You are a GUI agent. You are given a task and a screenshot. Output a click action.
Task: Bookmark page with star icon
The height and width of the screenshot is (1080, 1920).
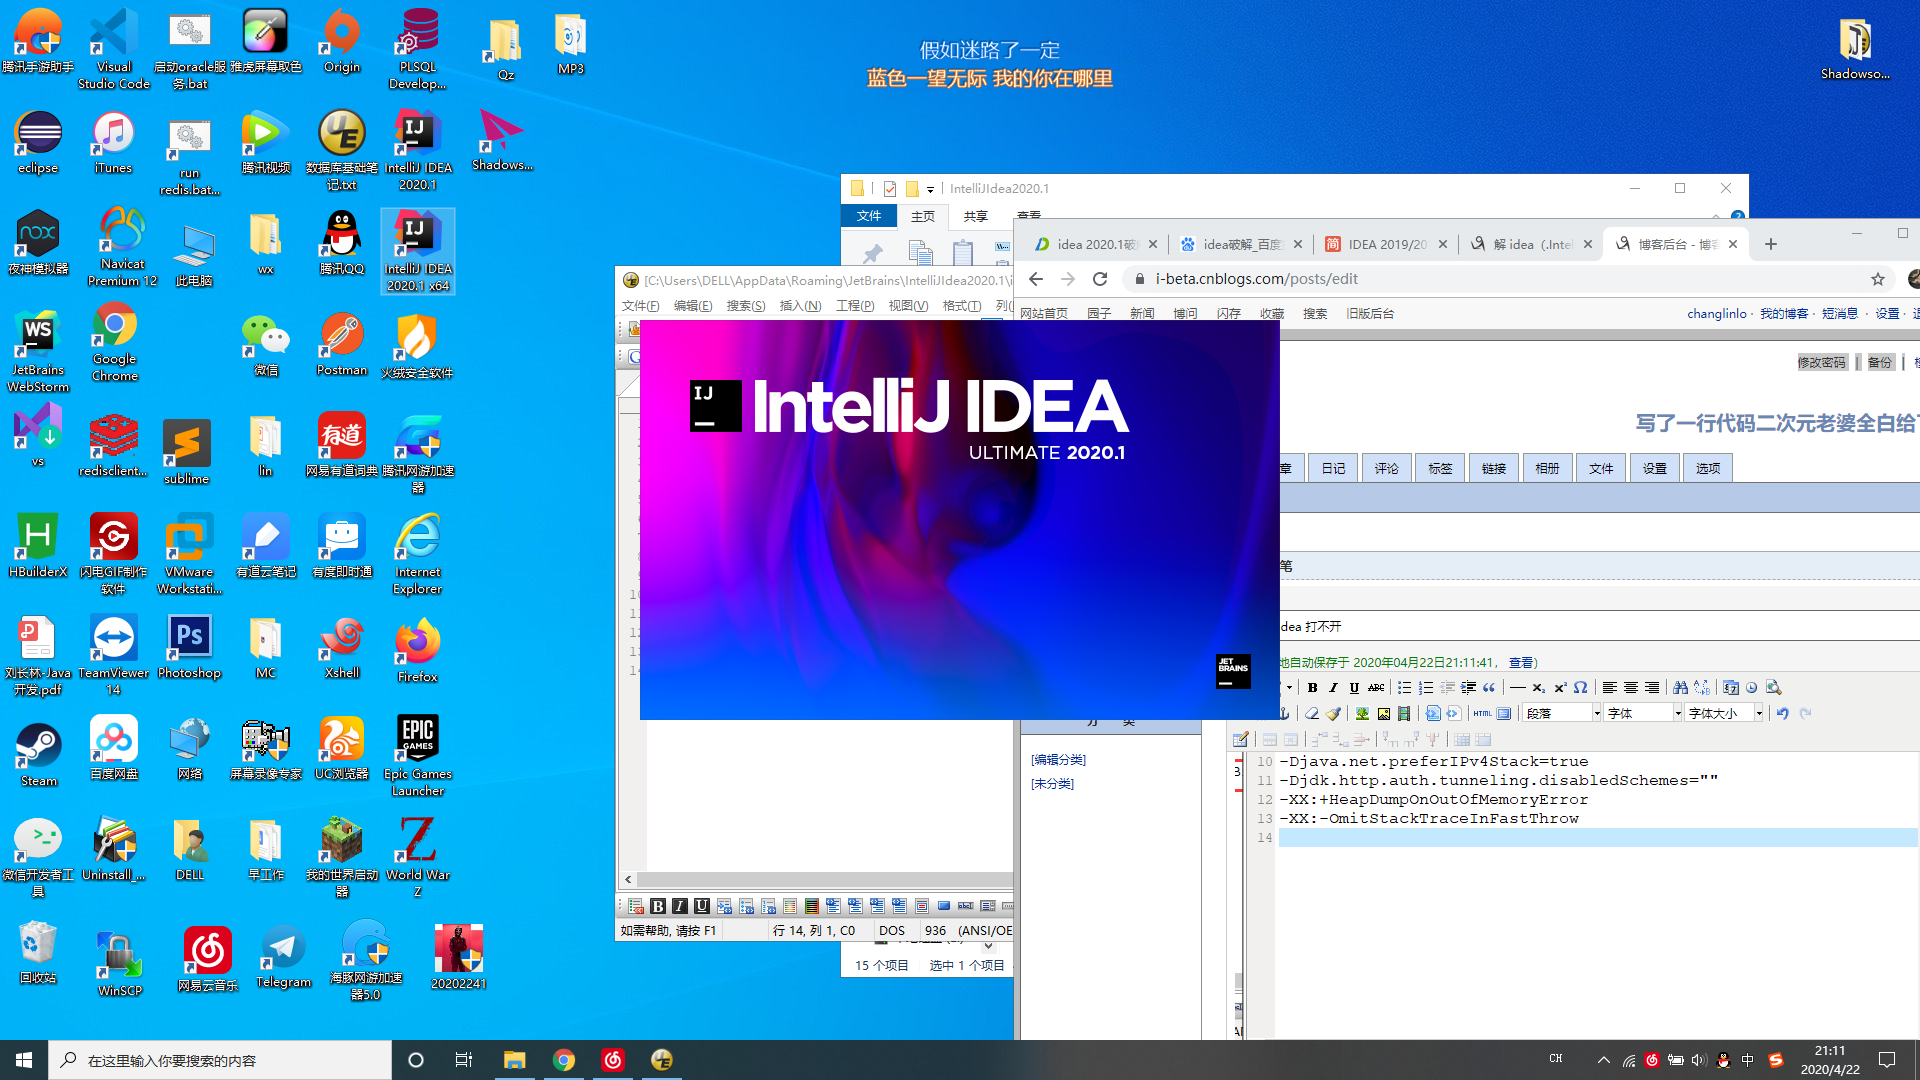1878,279
